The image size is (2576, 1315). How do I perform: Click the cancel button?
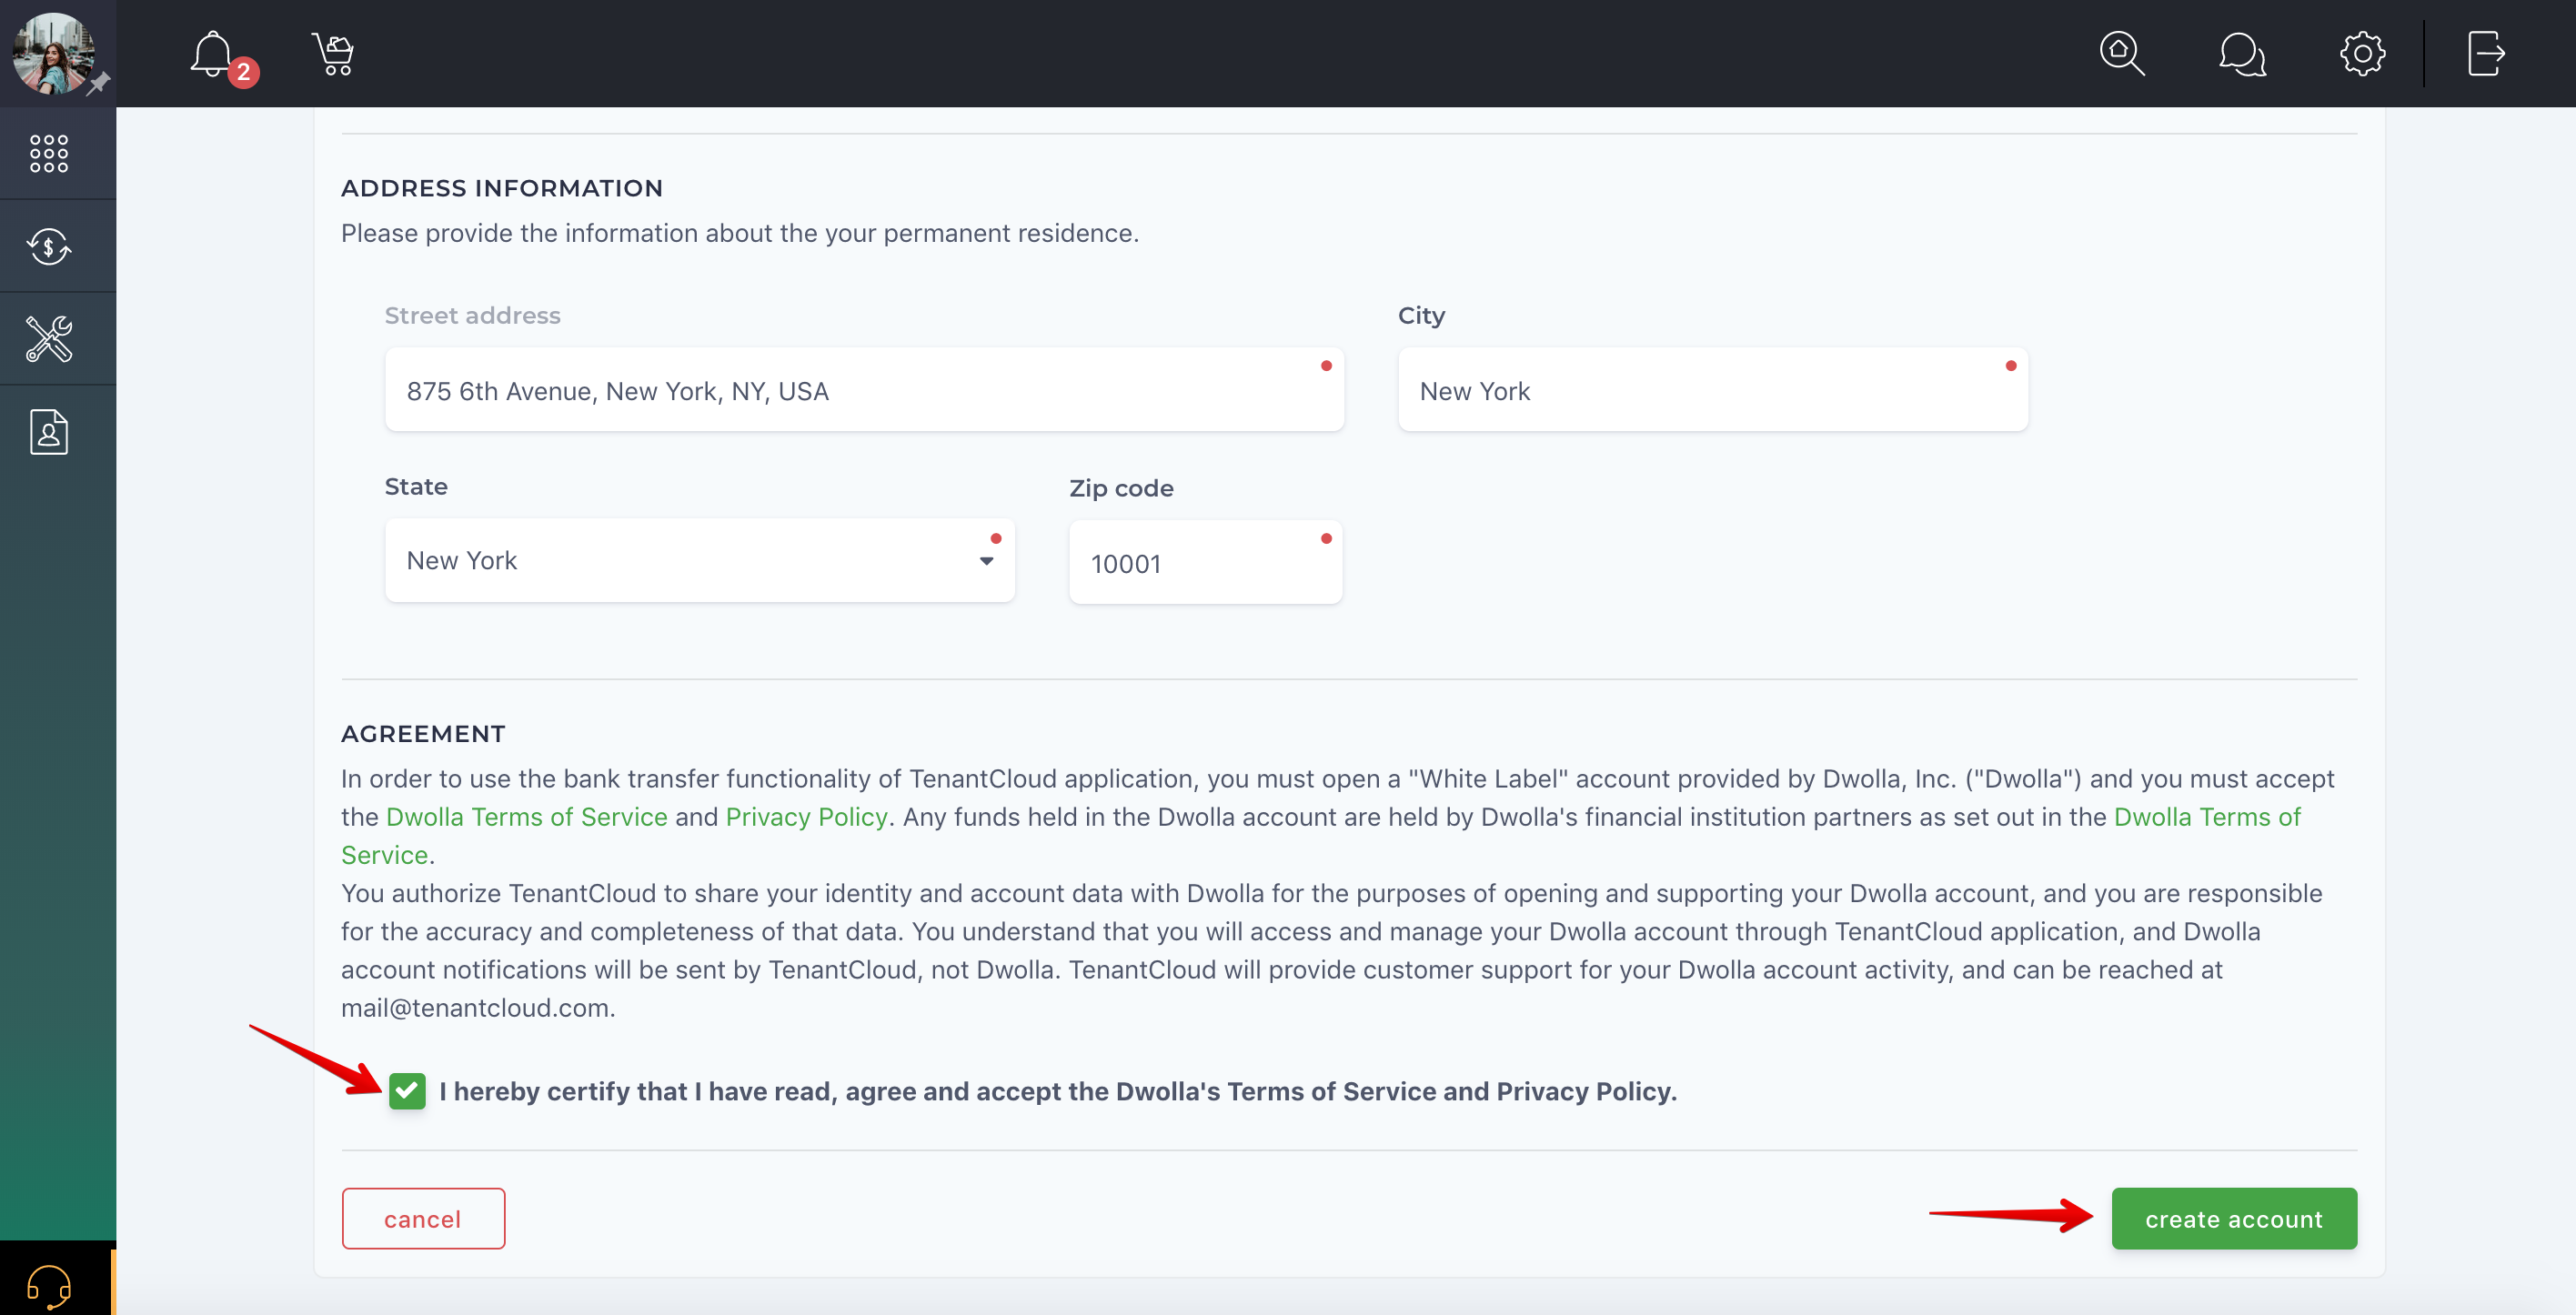coord(423,1218)
